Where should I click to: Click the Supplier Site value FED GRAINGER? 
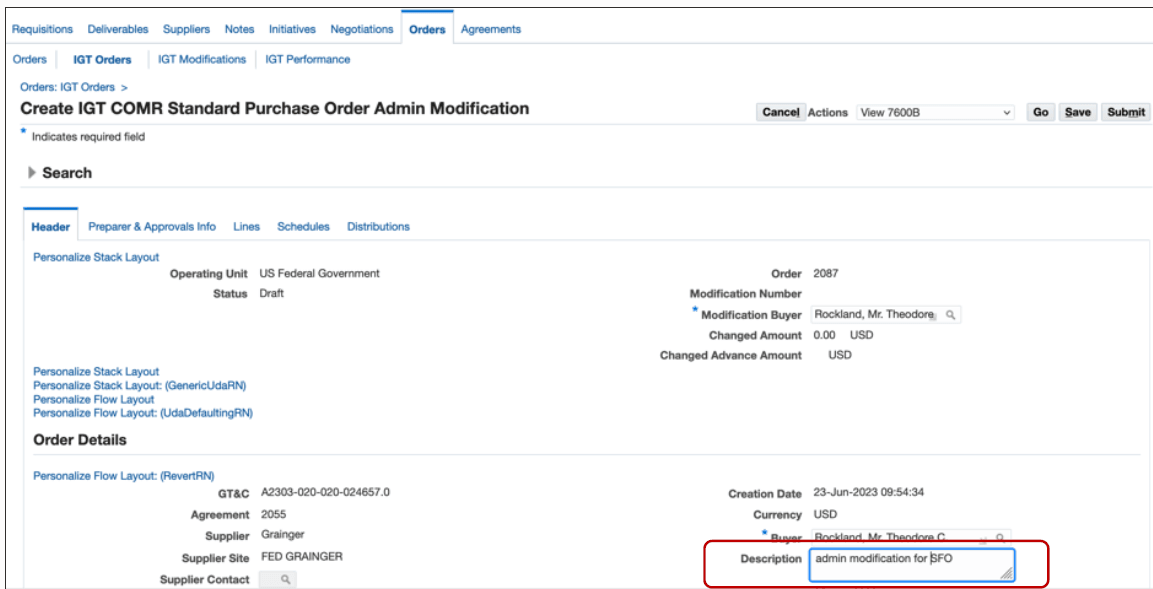click(x=302, y=557)
